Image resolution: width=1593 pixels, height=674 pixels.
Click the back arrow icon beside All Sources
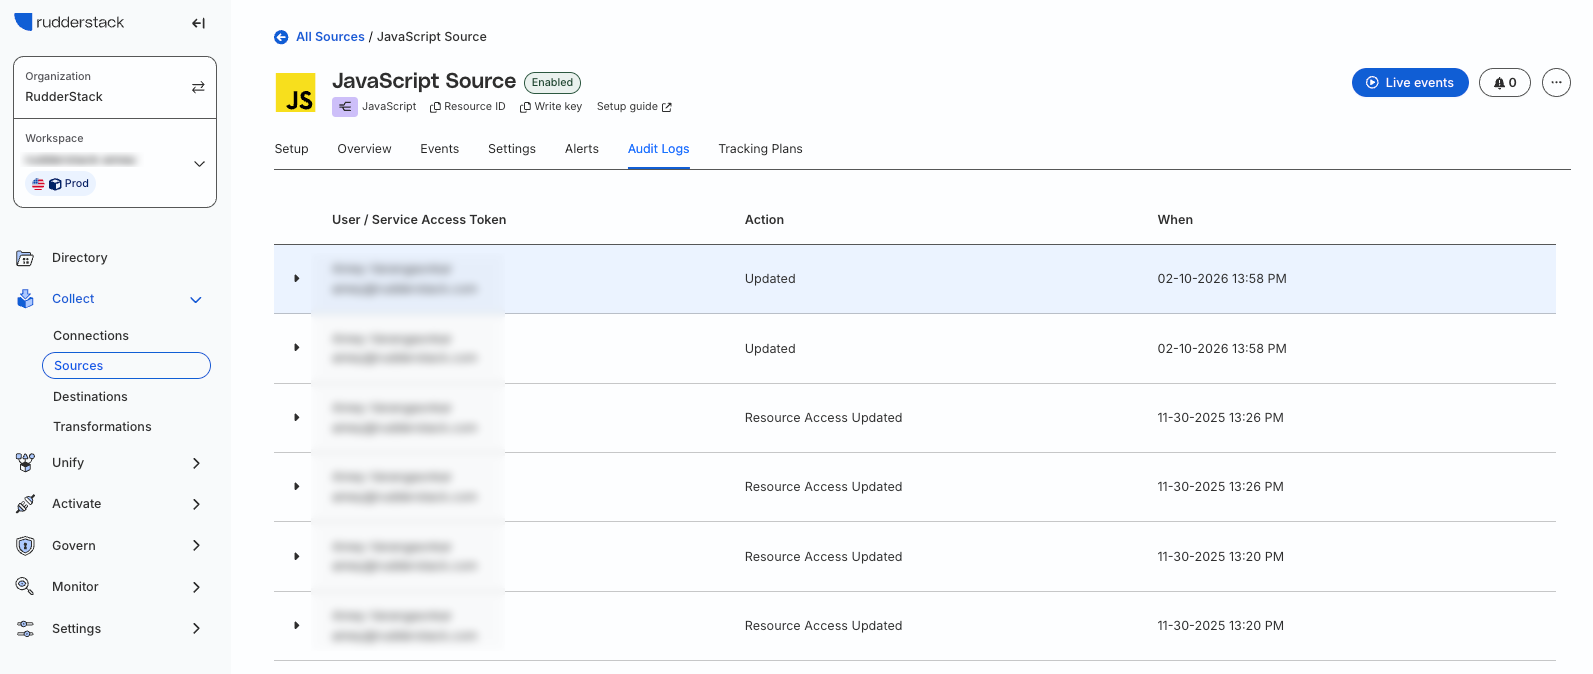tap(281, 37)
